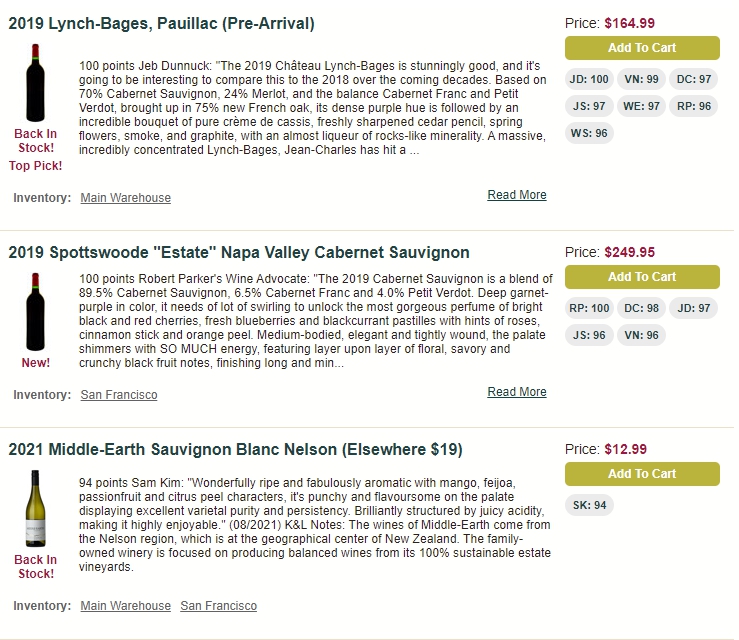
Task: Add the Middle-Earth Sauvignon Blanc to cart
Action: coord(642,474)
